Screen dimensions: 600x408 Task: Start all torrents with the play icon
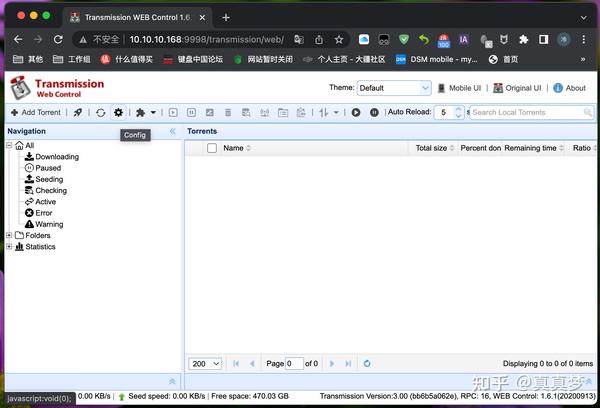tap(356, 113)
